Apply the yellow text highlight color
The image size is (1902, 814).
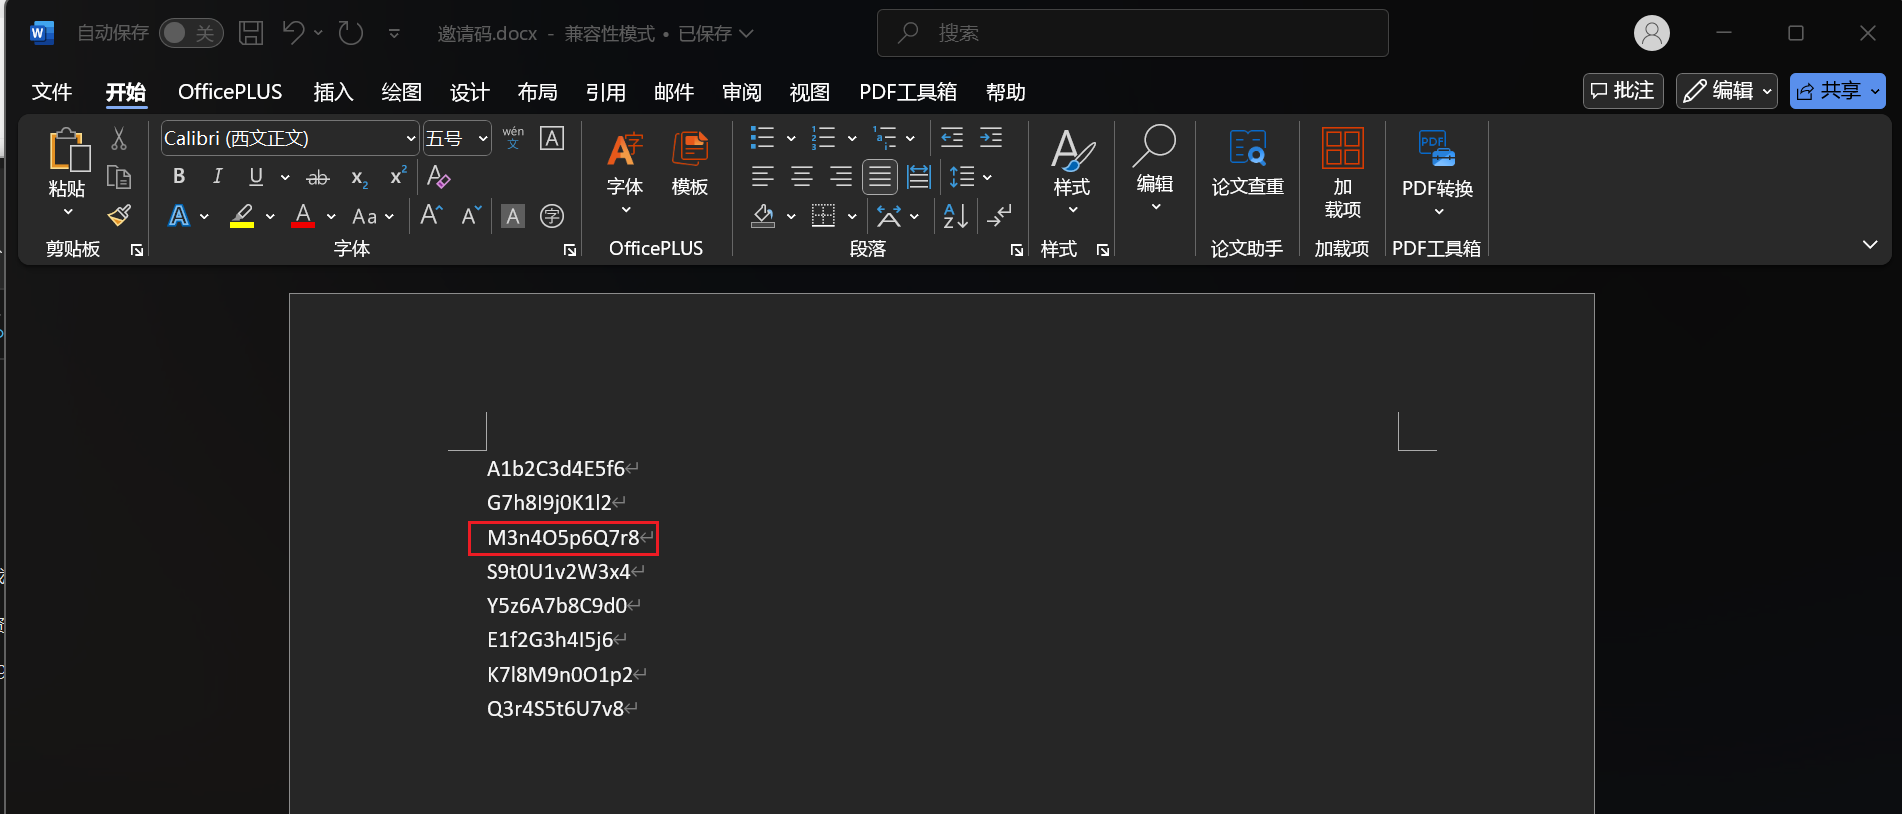[x=242, y=216]
